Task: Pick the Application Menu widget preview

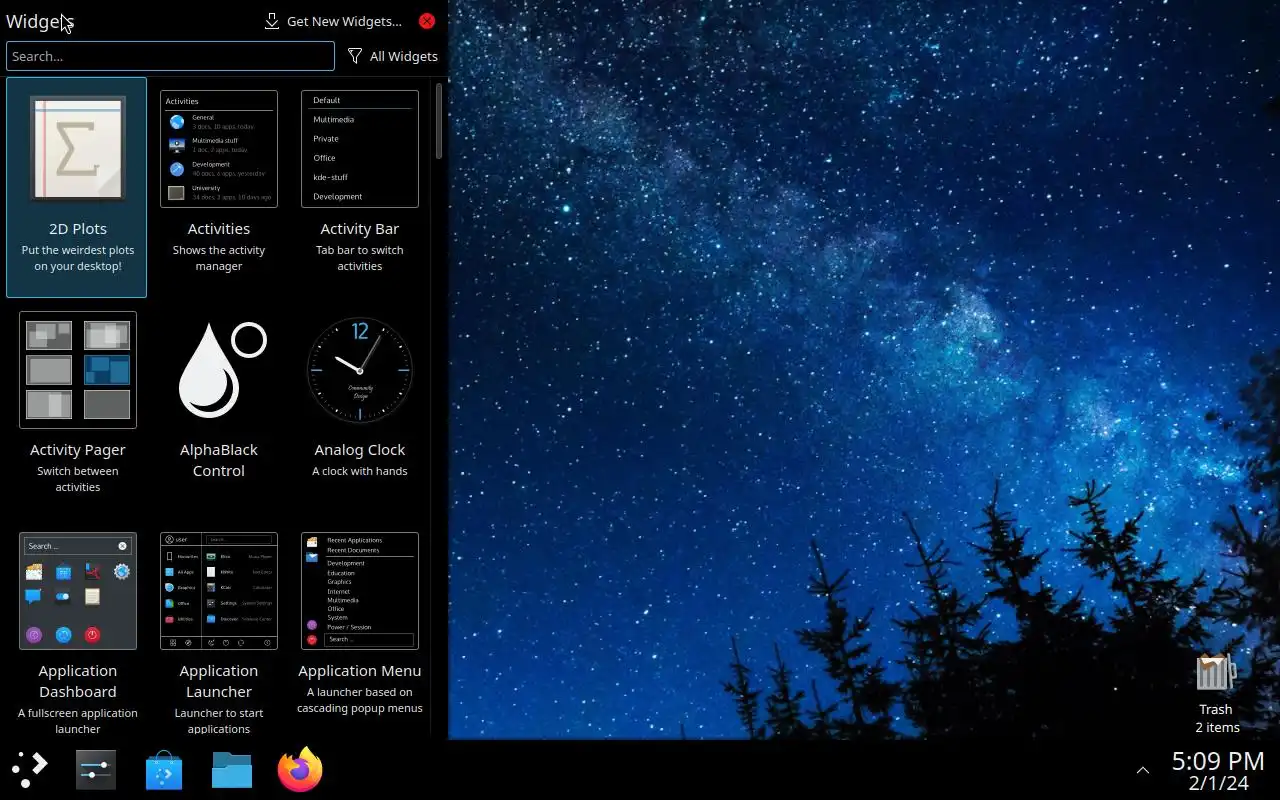Action: click(360, 591)
